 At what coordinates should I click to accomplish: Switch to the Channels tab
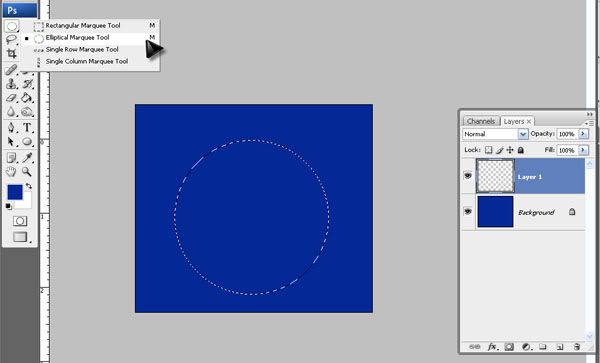[481, 121]
